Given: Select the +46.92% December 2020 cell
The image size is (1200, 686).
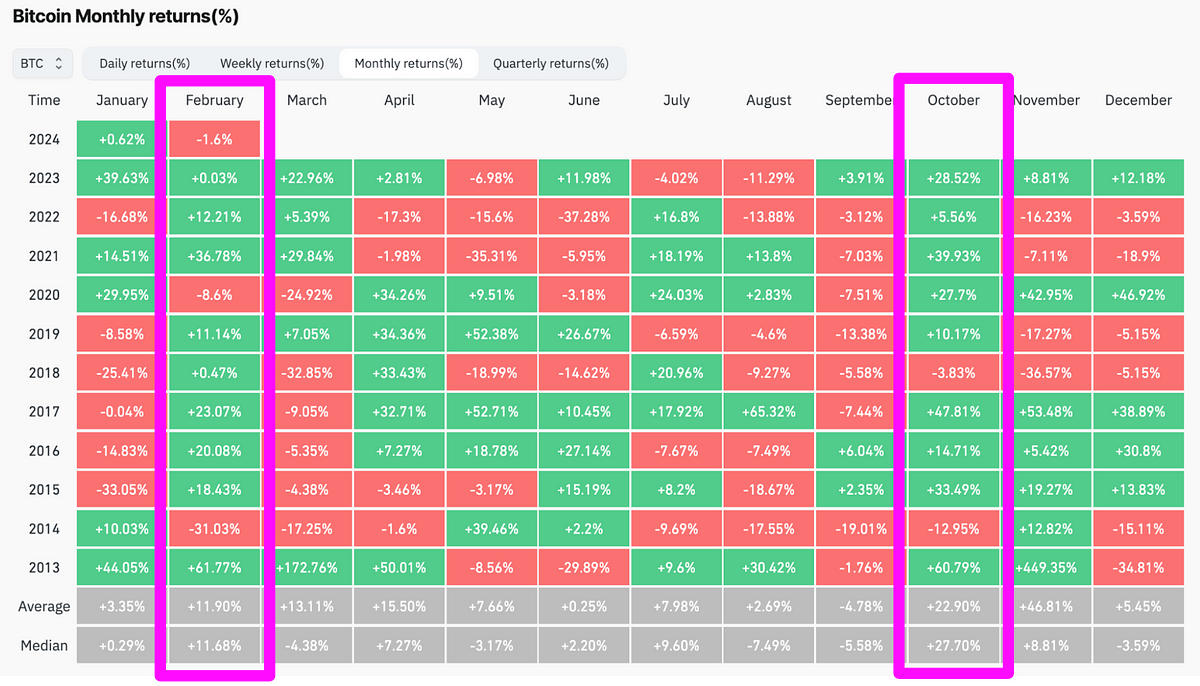Looking at the screenshot, I should click(1138, 295).
